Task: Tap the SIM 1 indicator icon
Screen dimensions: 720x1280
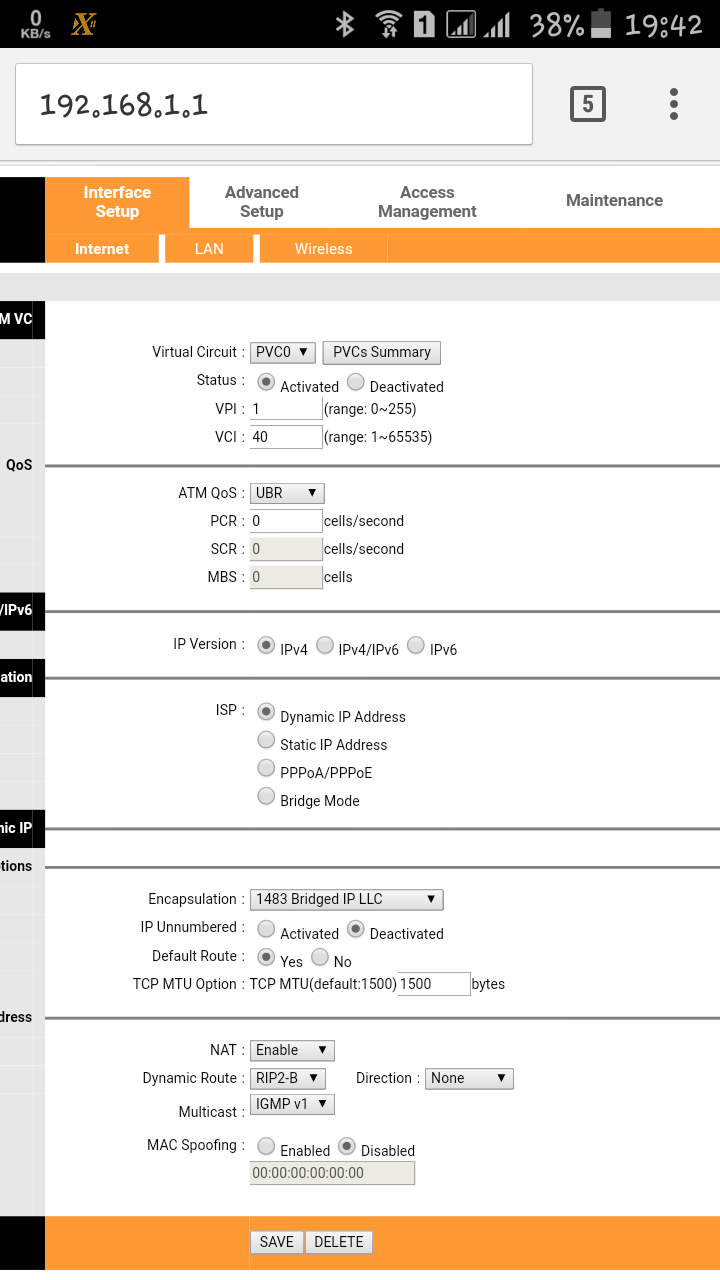Action: coord(424,25)
